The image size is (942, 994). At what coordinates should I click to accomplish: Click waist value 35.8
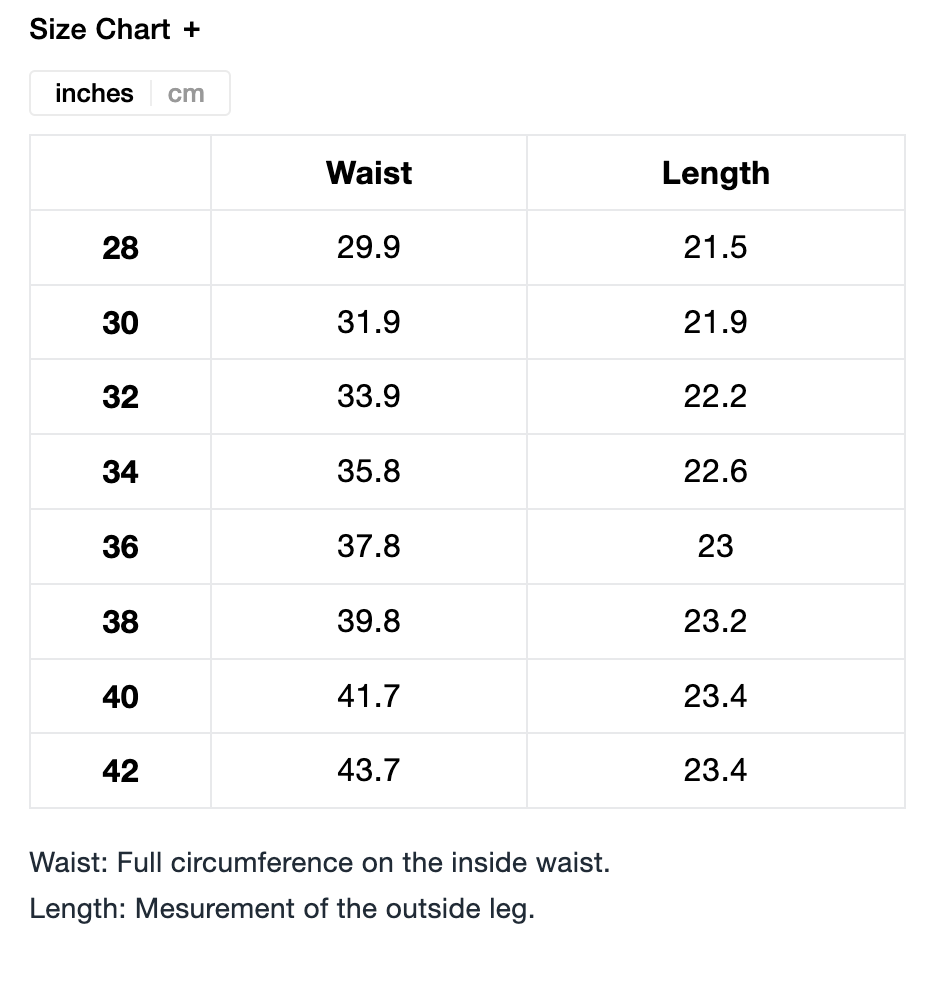coord(369,472)
